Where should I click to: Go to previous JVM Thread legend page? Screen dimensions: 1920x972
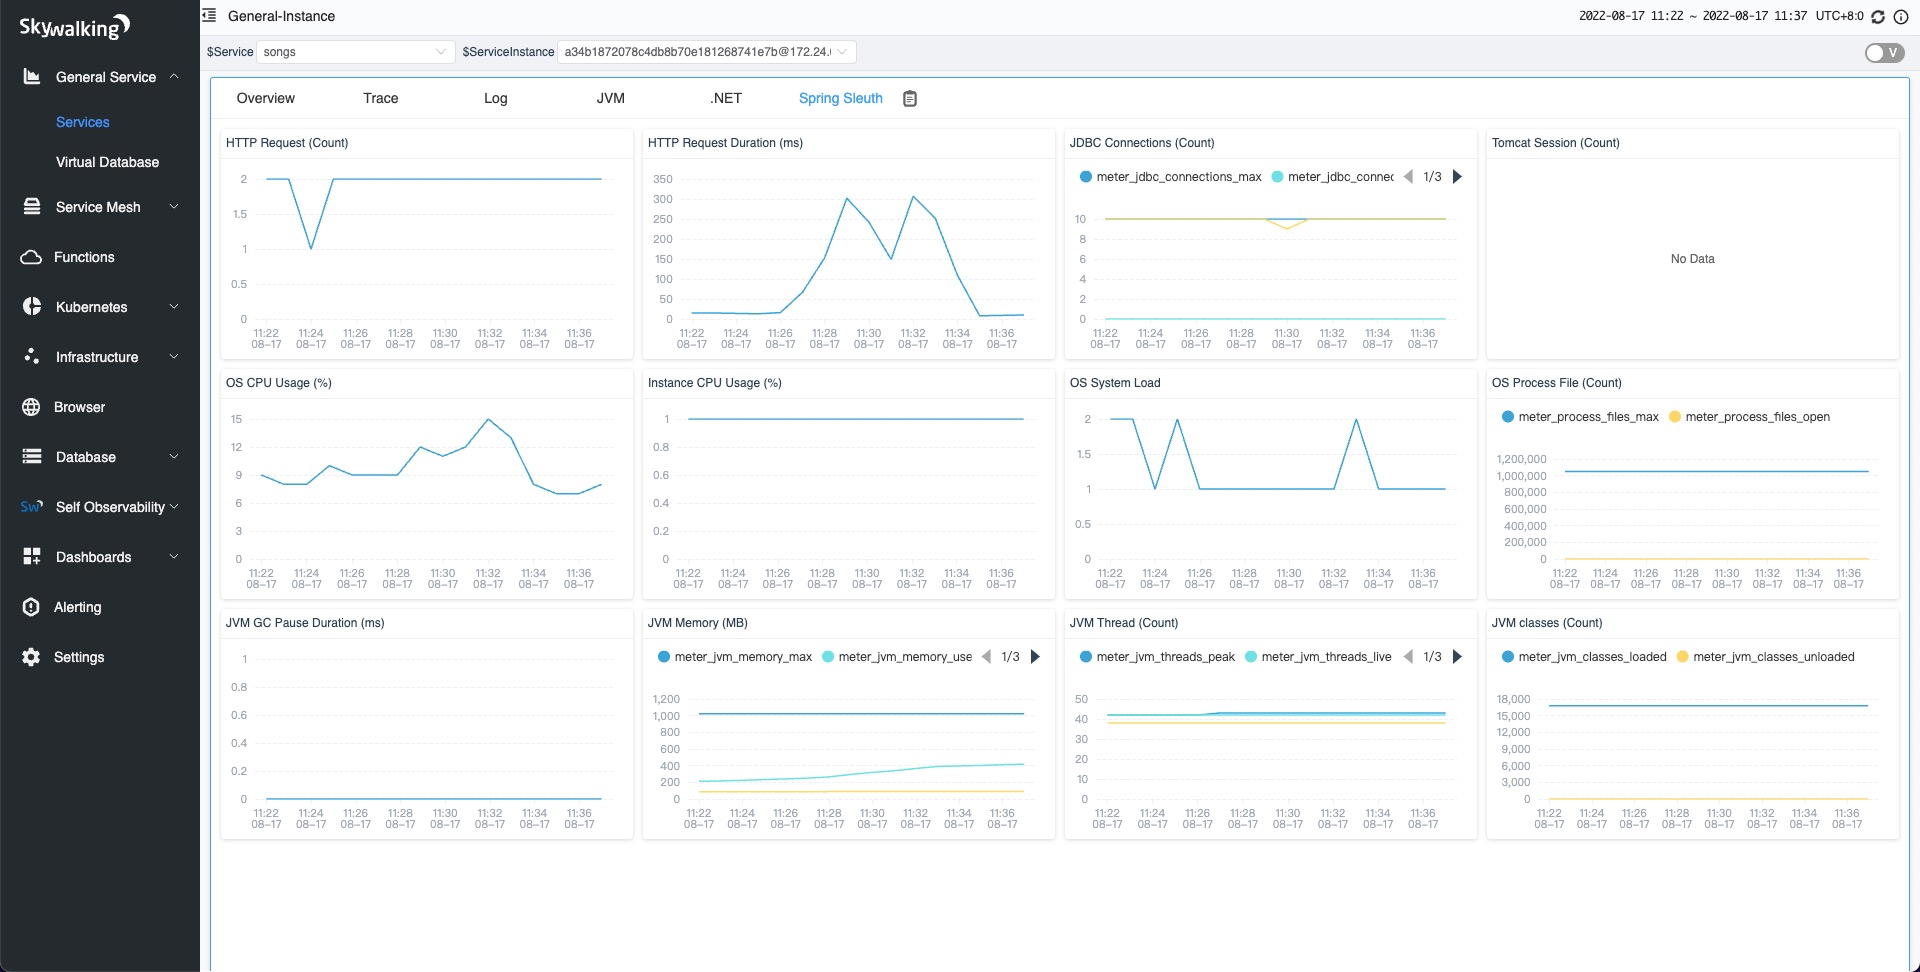1408,657
